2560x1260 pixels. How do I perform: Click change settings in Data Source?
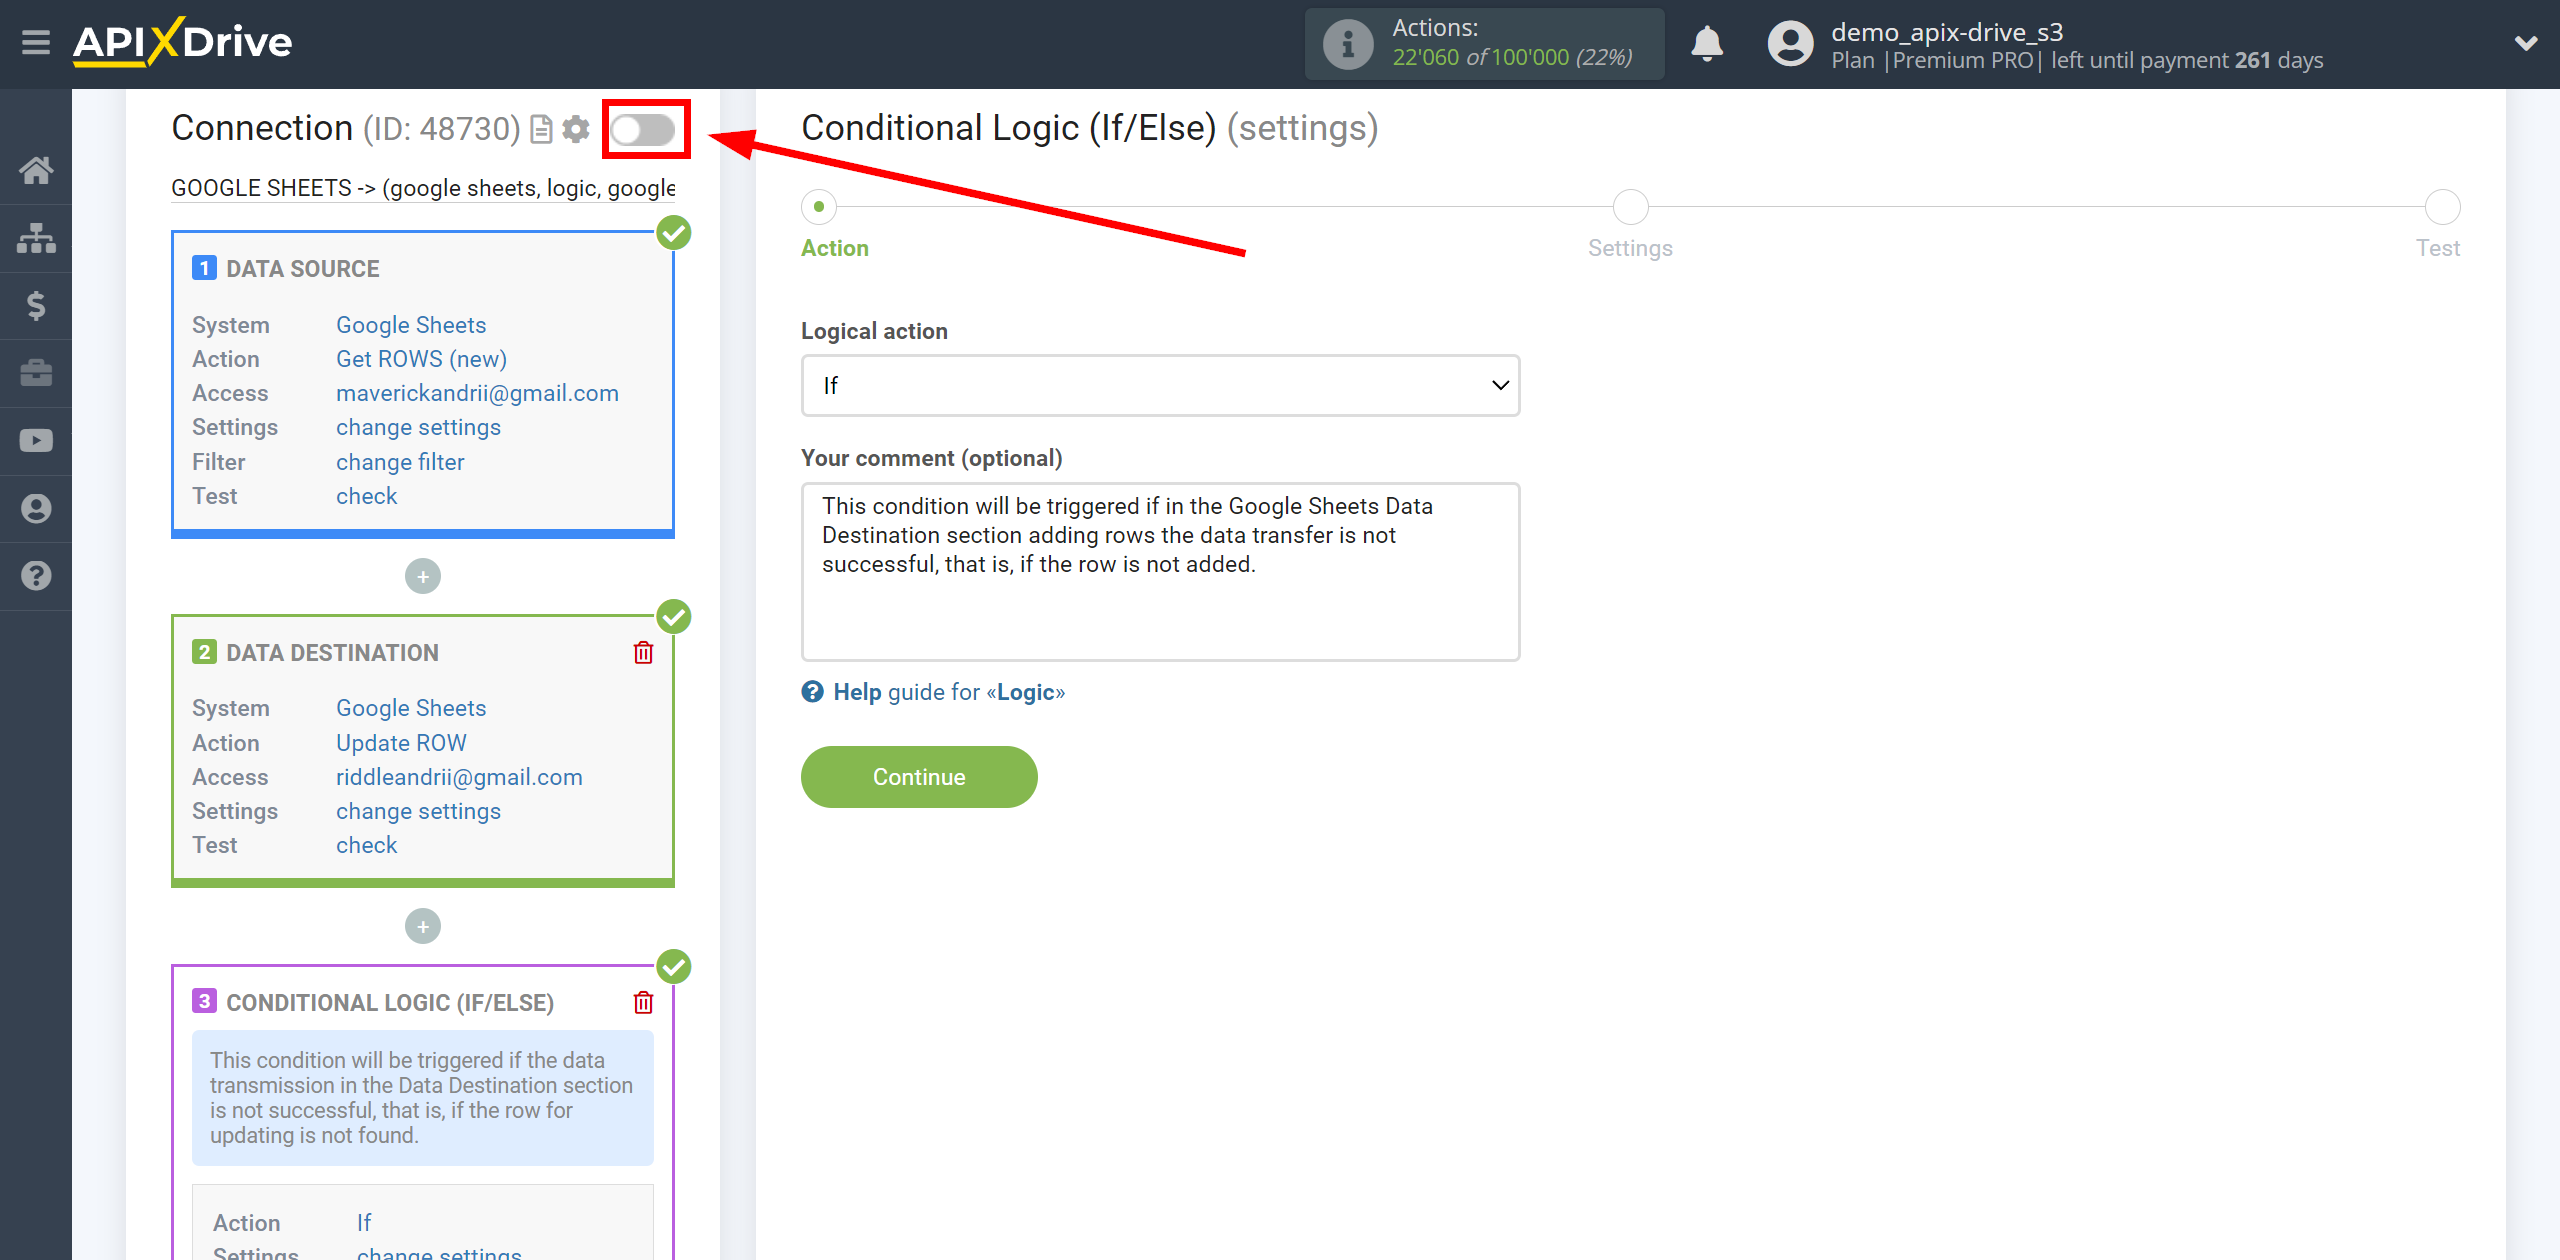(418, 427)
